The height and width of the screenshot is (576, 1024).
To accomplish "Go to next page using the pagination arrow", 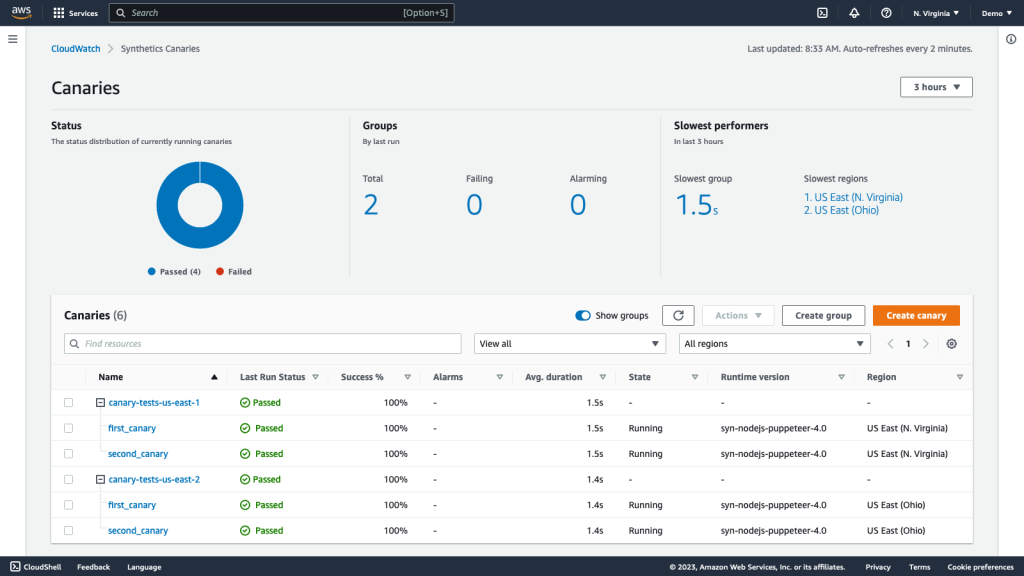I will (x=925, y=343).
